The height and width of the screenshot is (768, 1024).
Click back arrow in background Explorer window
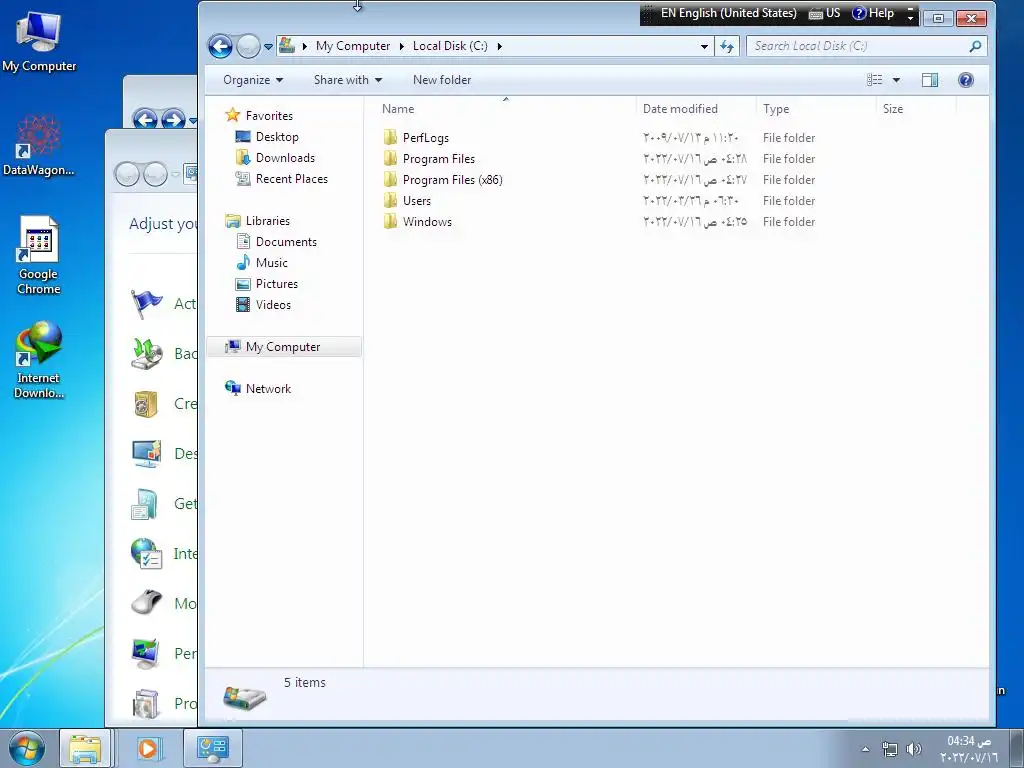point(145,120)
